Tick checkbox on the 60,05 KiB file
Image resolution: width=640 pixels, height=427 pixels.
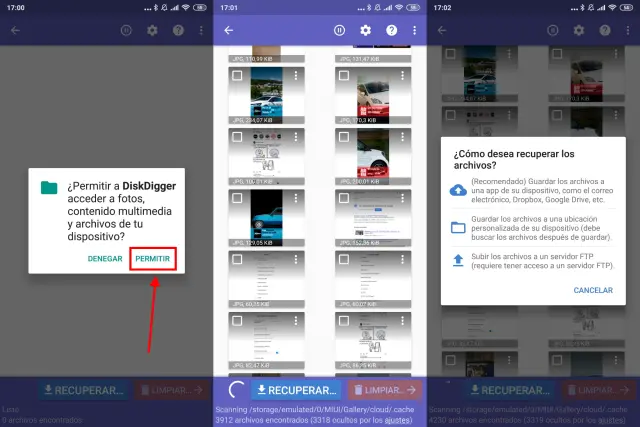pos(236,259)
